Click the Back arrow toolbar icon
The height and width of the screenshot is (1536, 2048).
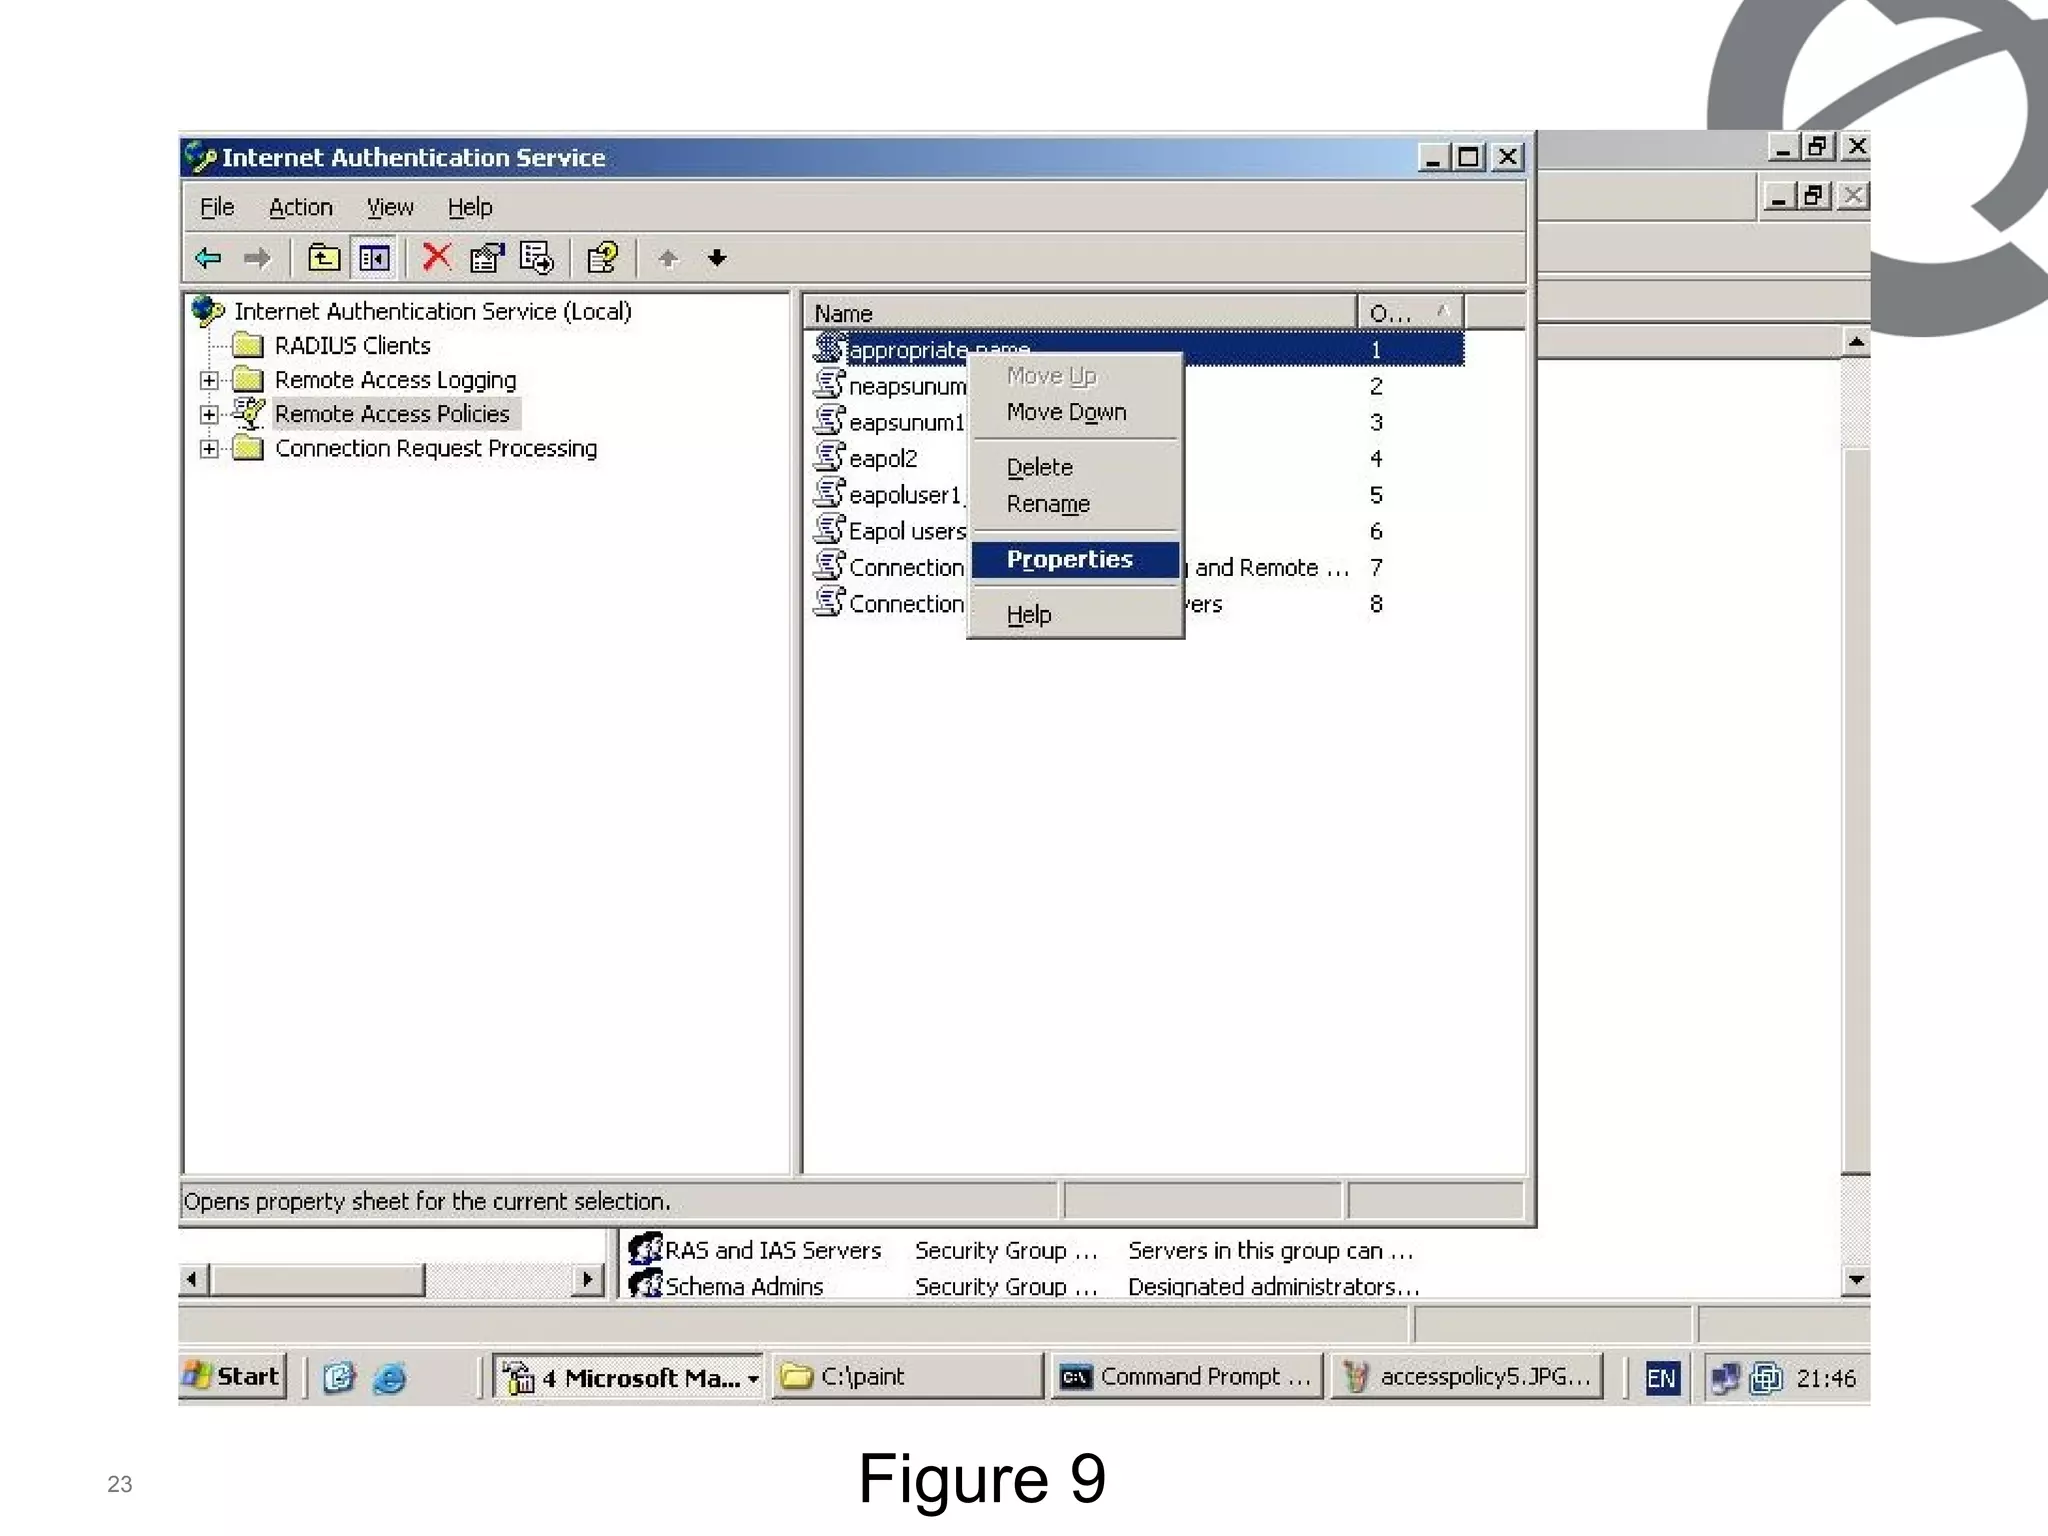click(208, 259)
